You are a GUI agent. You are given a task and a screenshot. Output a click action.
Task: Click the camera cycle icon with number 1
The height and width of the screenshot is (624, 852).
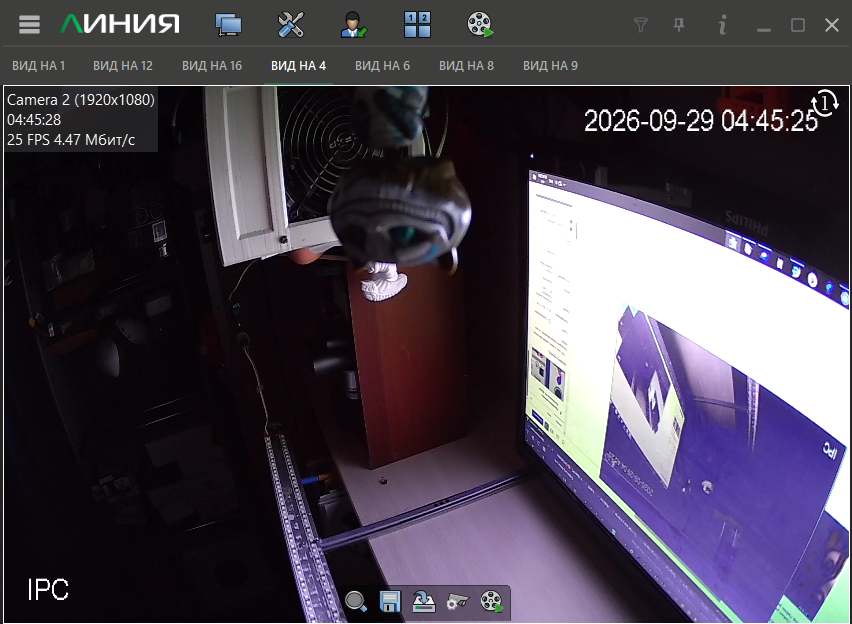[x=824, y=103]
